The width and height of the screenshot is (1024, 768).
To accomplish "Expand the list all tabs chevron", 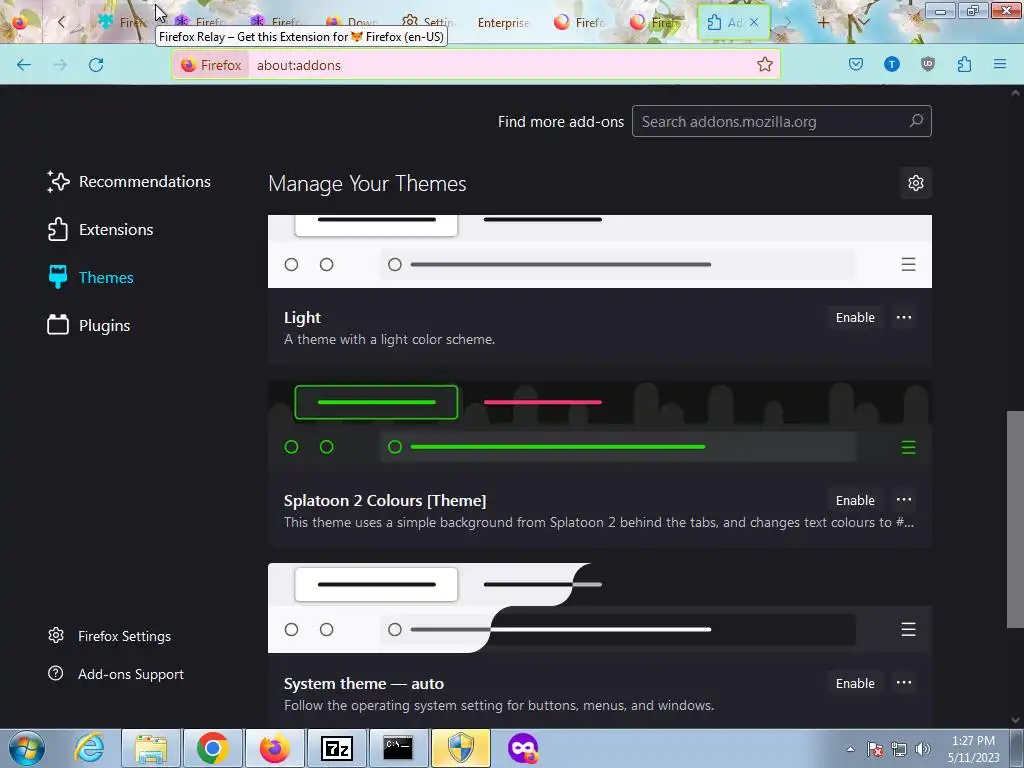I will [x=863, y=23].
